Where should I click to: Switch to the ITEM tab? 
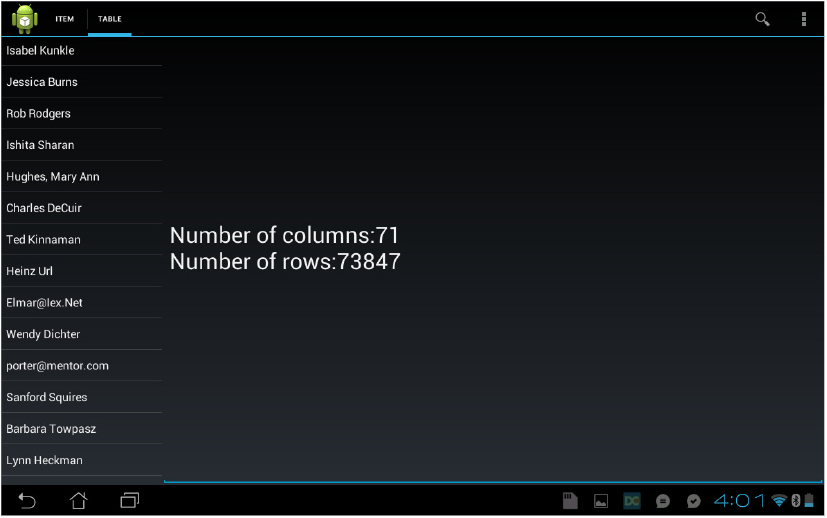64,19
